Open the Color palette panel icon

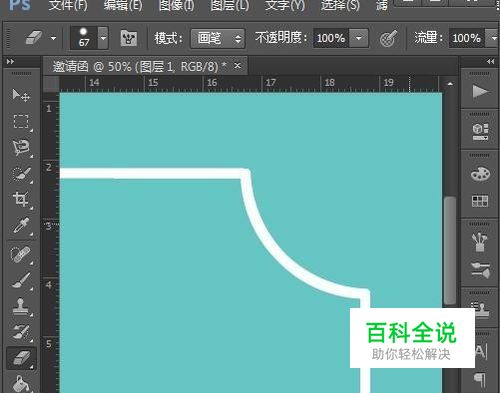click(480, 174)
